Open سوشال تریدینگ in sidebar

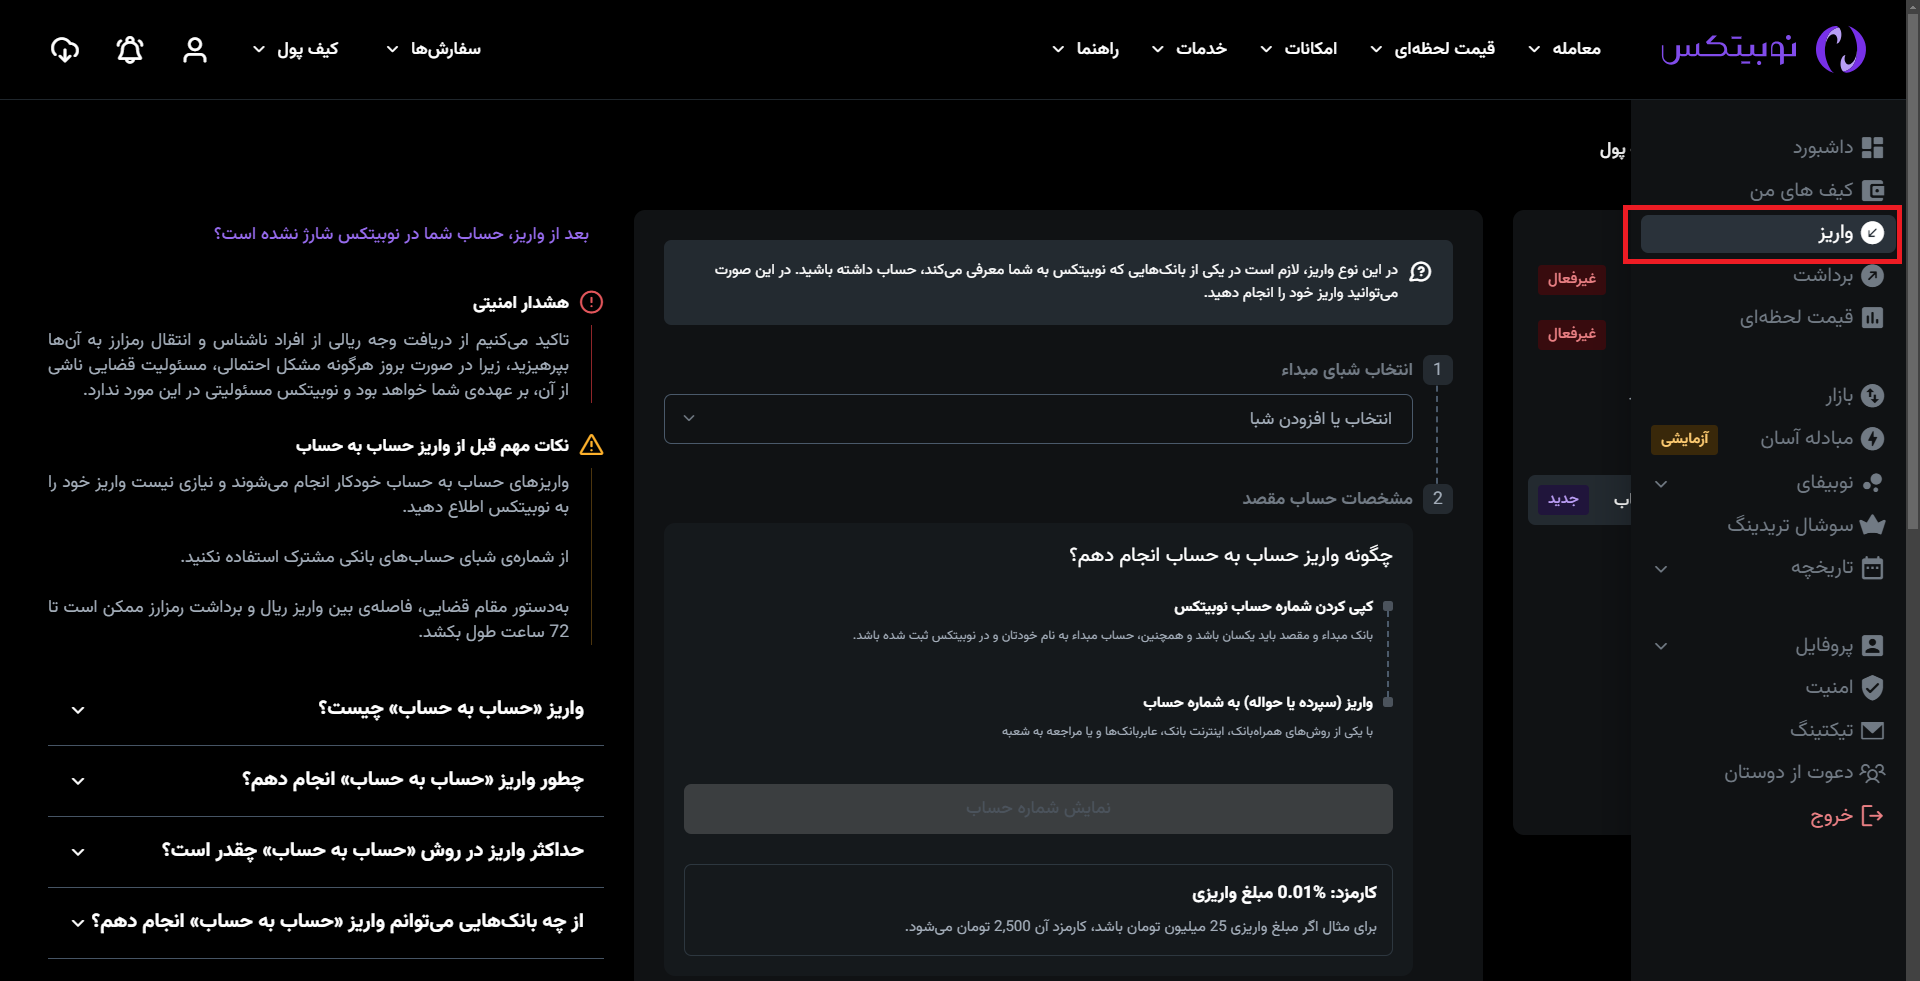pos(1790,524)
